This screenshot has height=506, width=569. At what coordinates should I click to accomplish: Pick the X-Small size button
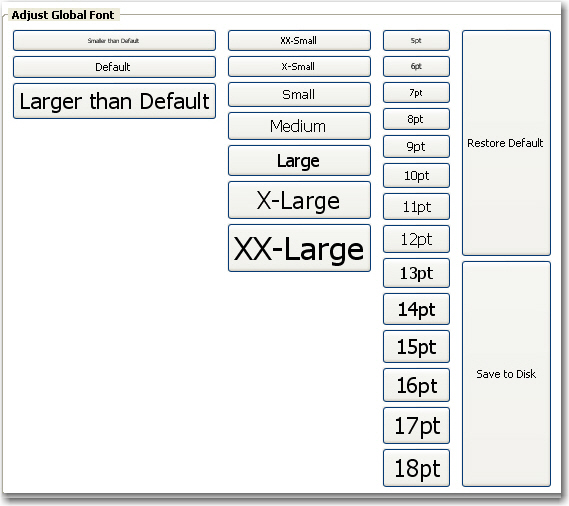[299, 66]
